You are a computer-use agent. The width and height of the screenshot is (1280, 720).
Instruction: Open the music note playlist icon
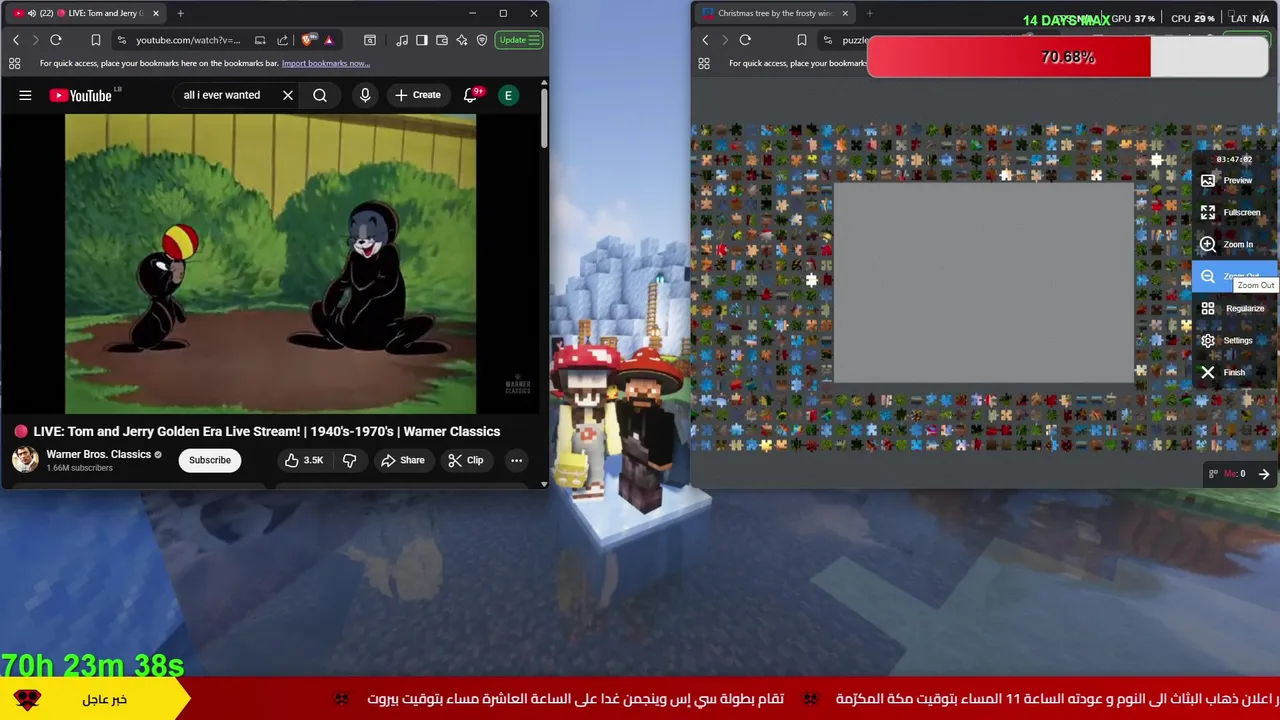coord(402,40)
